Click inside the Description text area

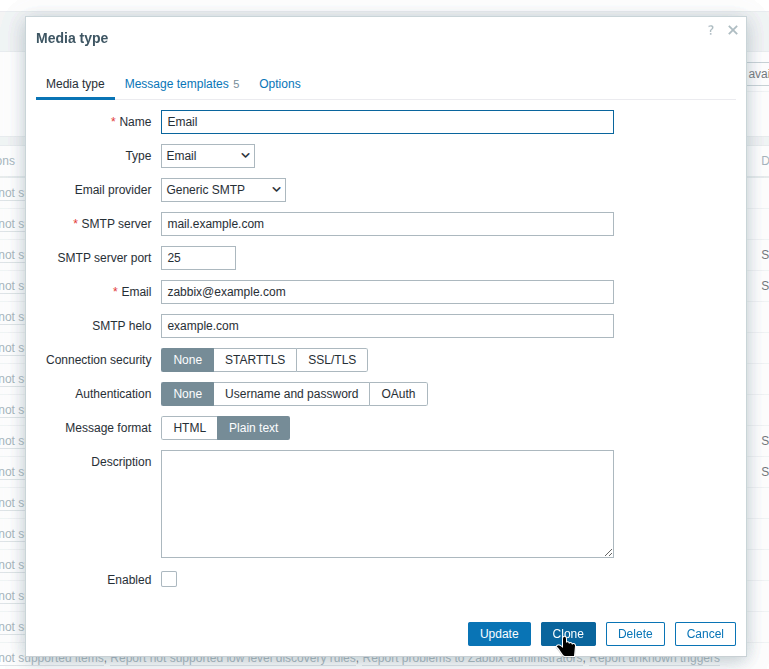tap(387, 504)
